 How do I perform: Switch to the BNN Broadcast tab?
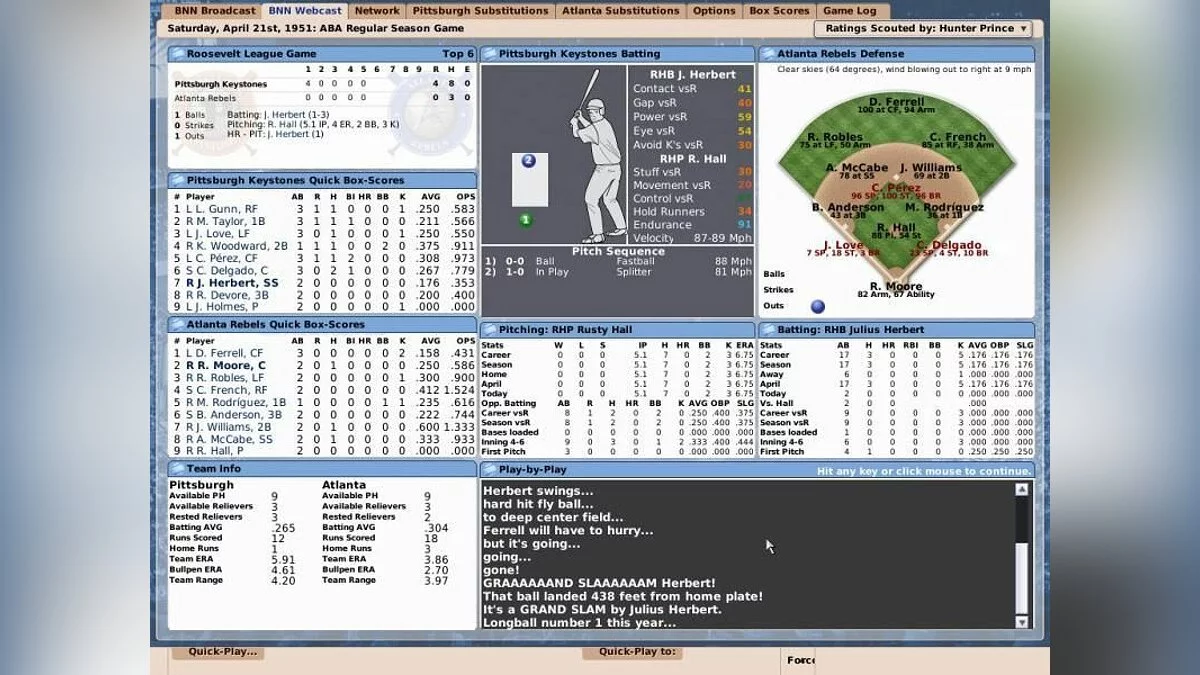(x=214, y=11)
